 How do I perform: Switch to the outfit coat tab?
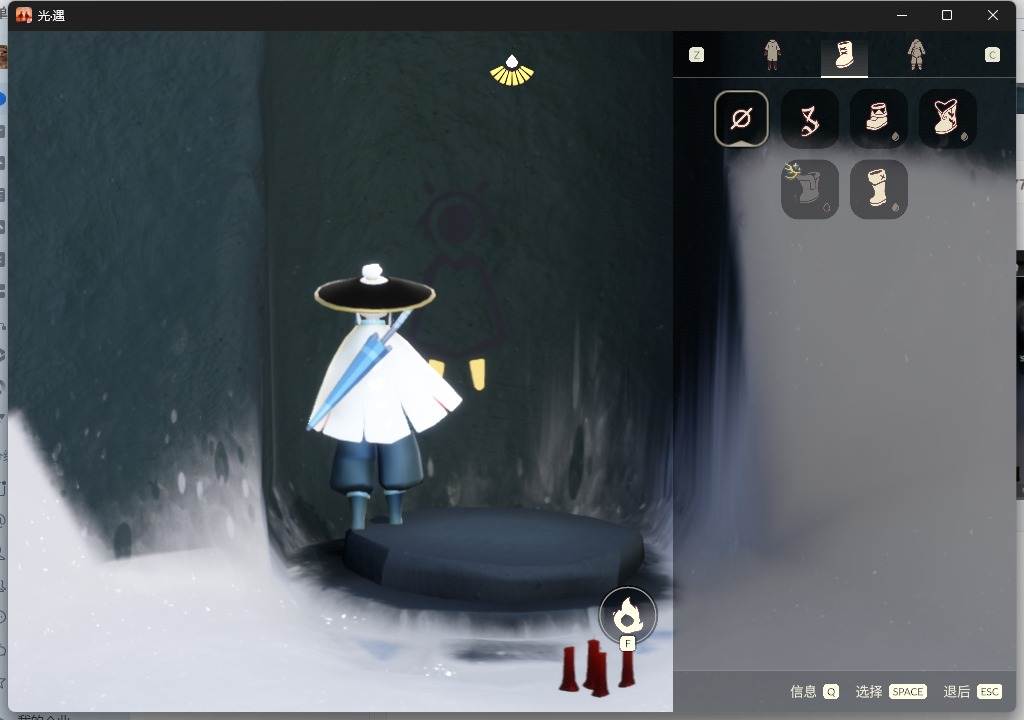pos(772,54)
